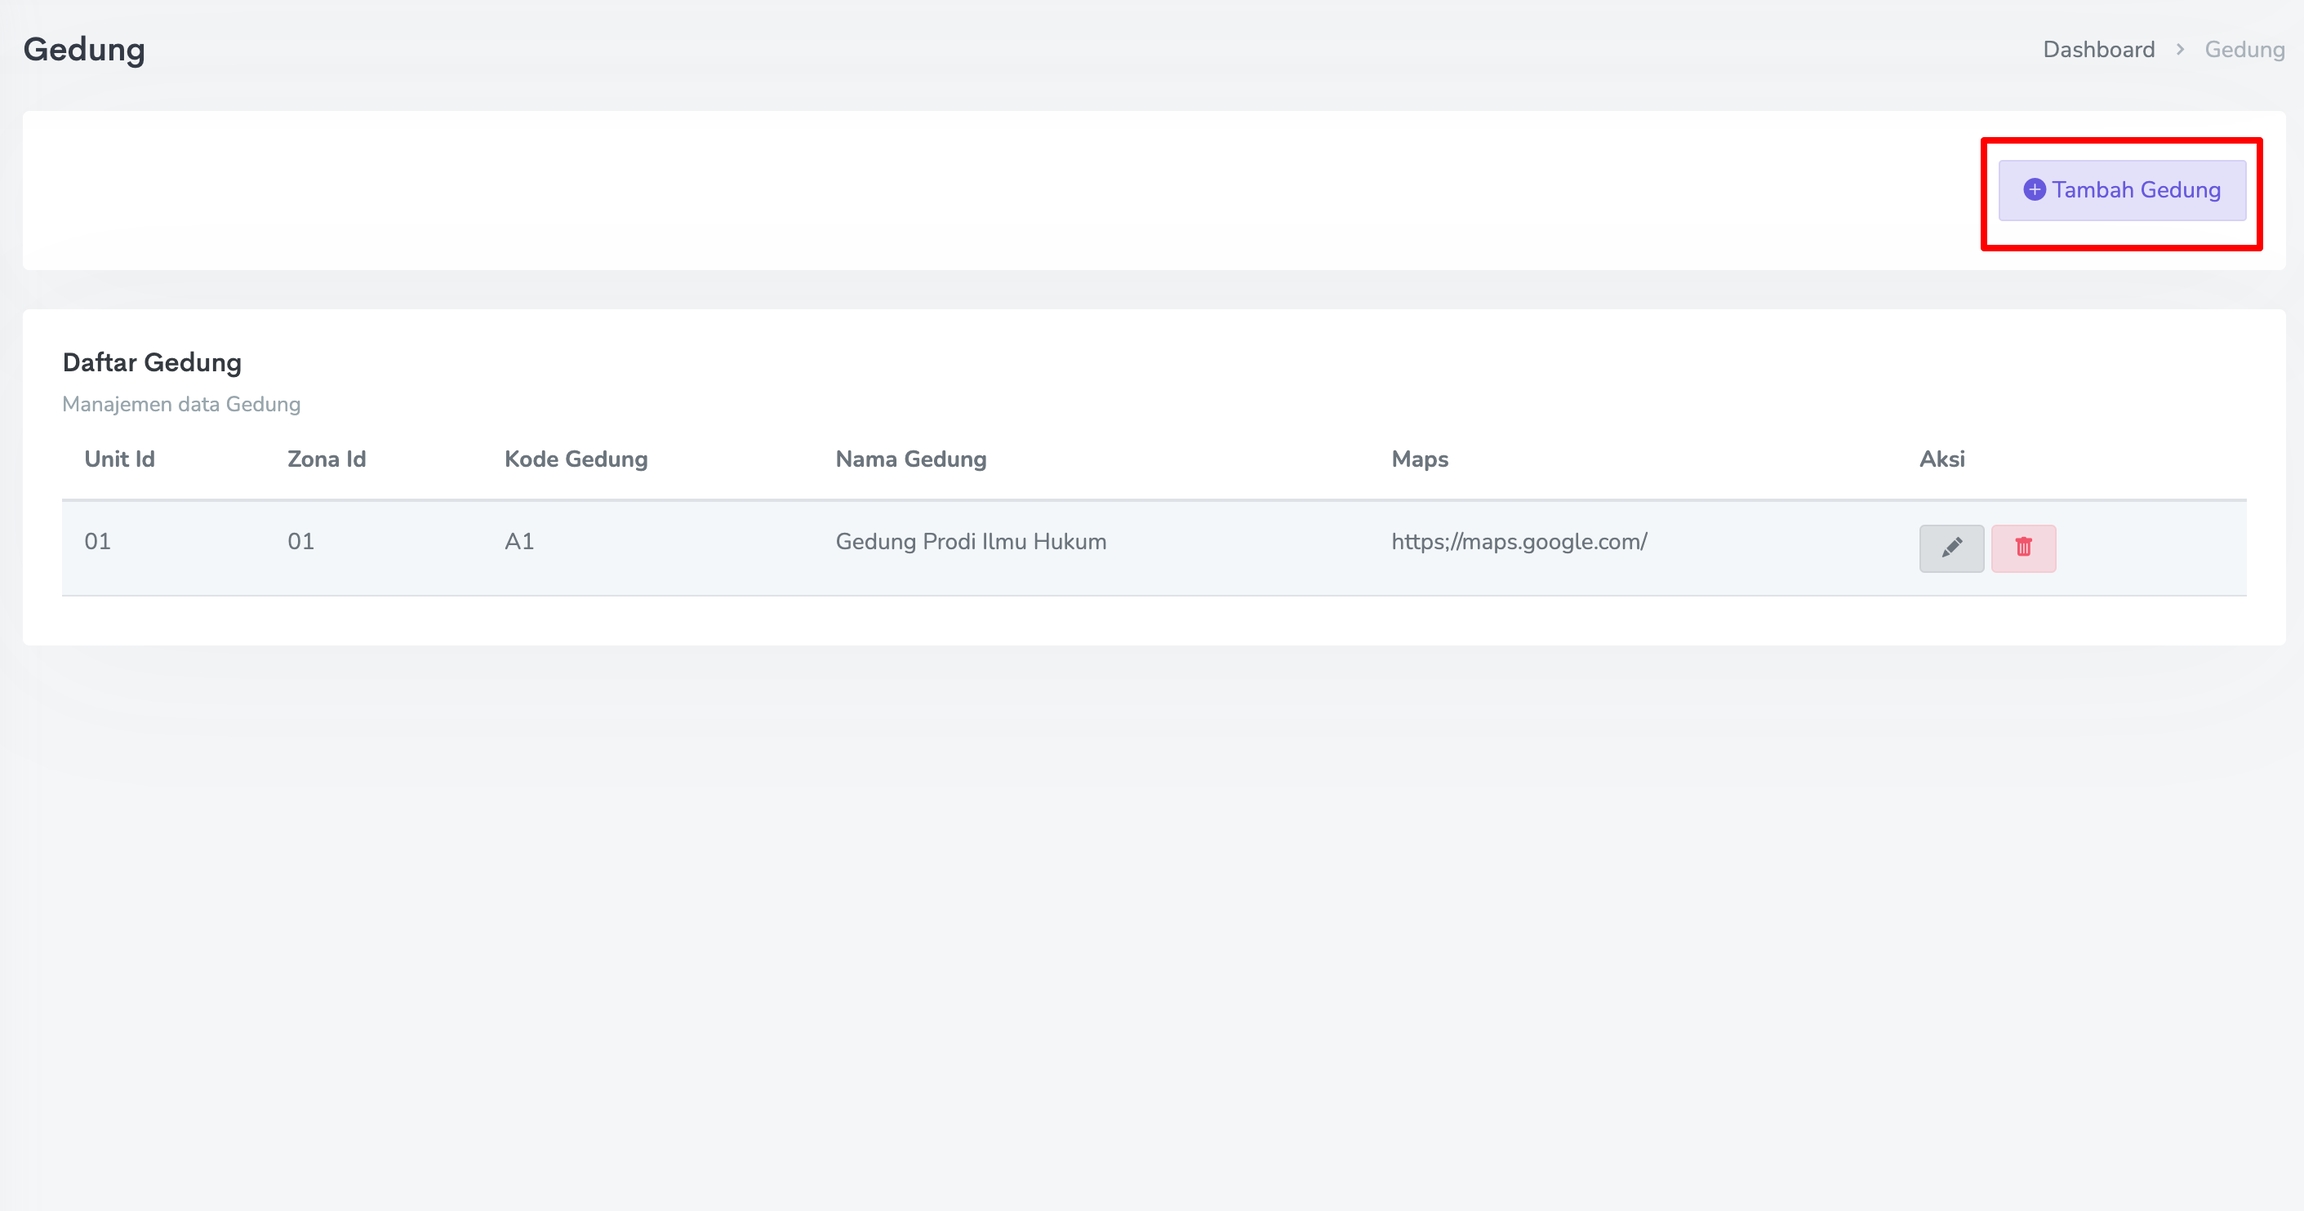Open the Dashboard breadcrumb link
This screenshot has width=2304, height=1211.
pos(2098,50)
